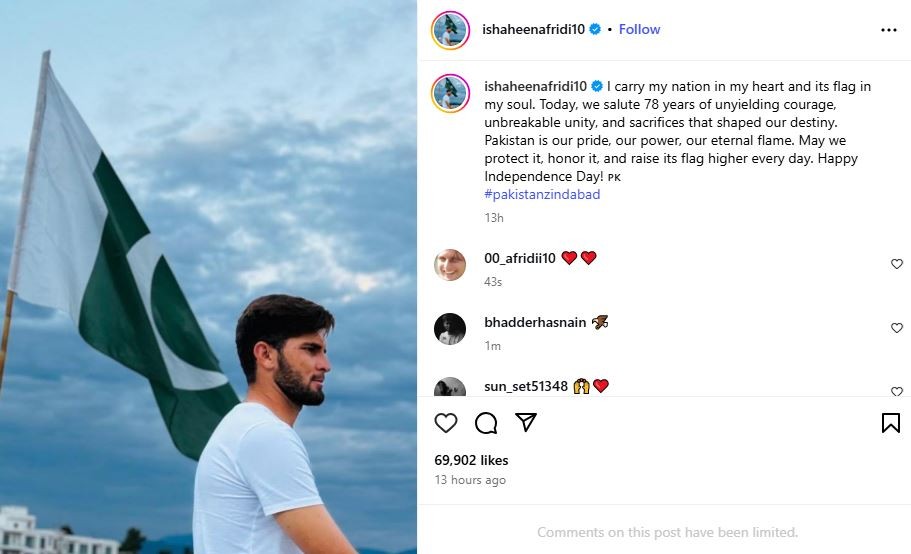Save post with bookmark icon

[890, 423]
